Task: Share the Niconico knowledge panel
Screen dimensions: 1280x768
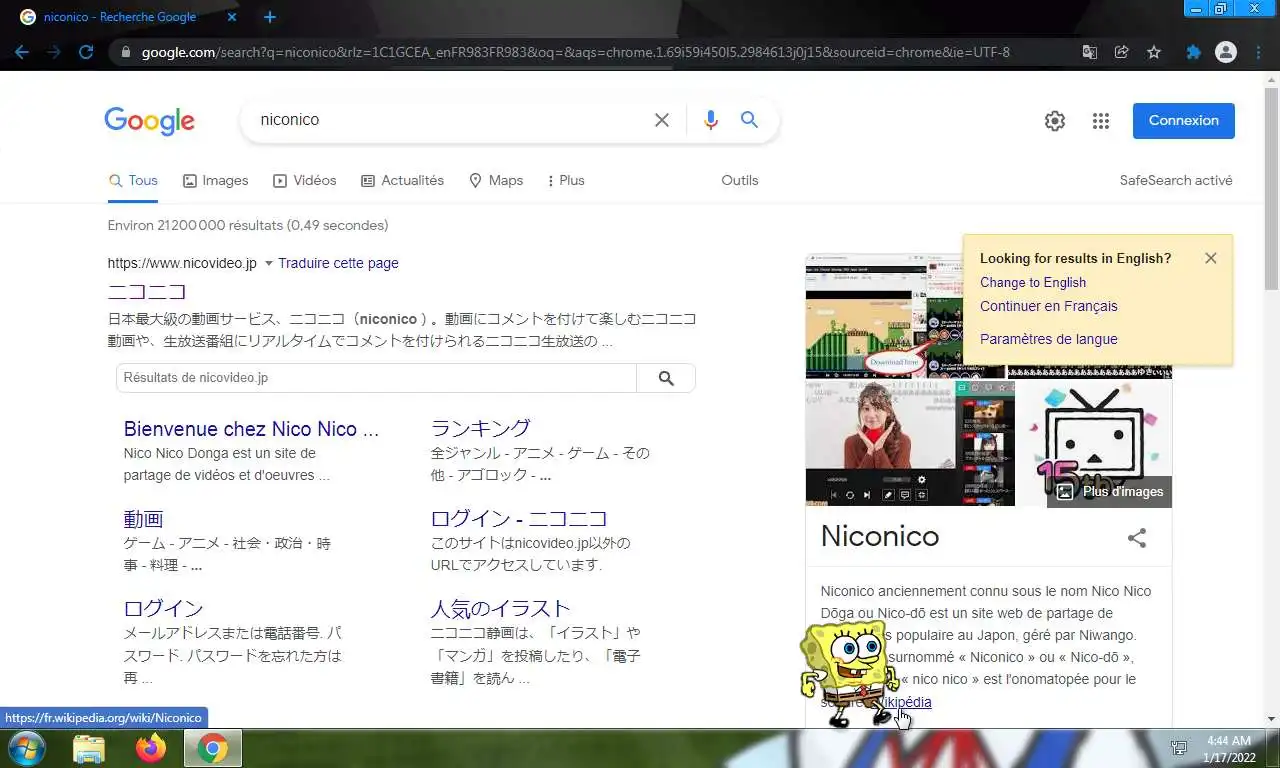Action: coord(1137,538)
